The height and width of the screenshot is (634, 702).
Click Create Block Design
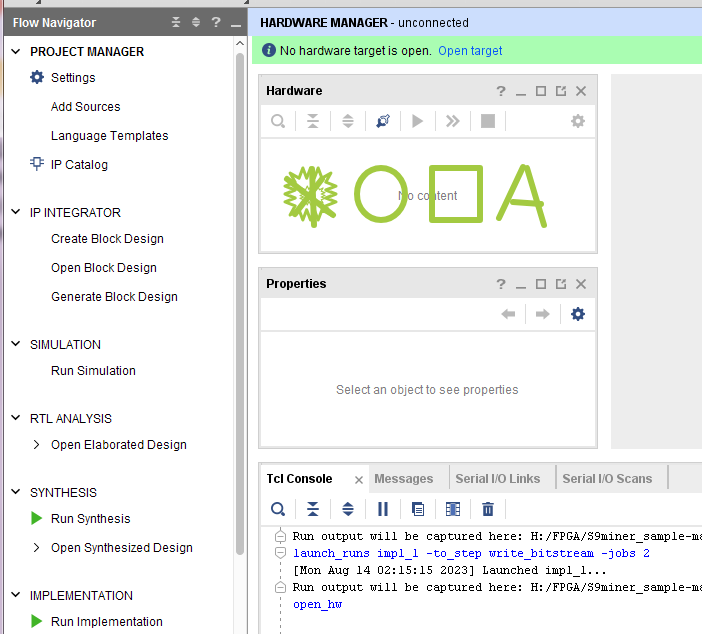click(x=107, y=239)
